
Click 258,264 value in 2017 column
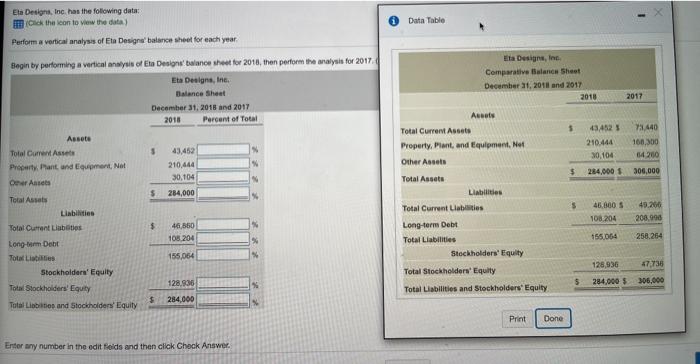tap(649, 236)
